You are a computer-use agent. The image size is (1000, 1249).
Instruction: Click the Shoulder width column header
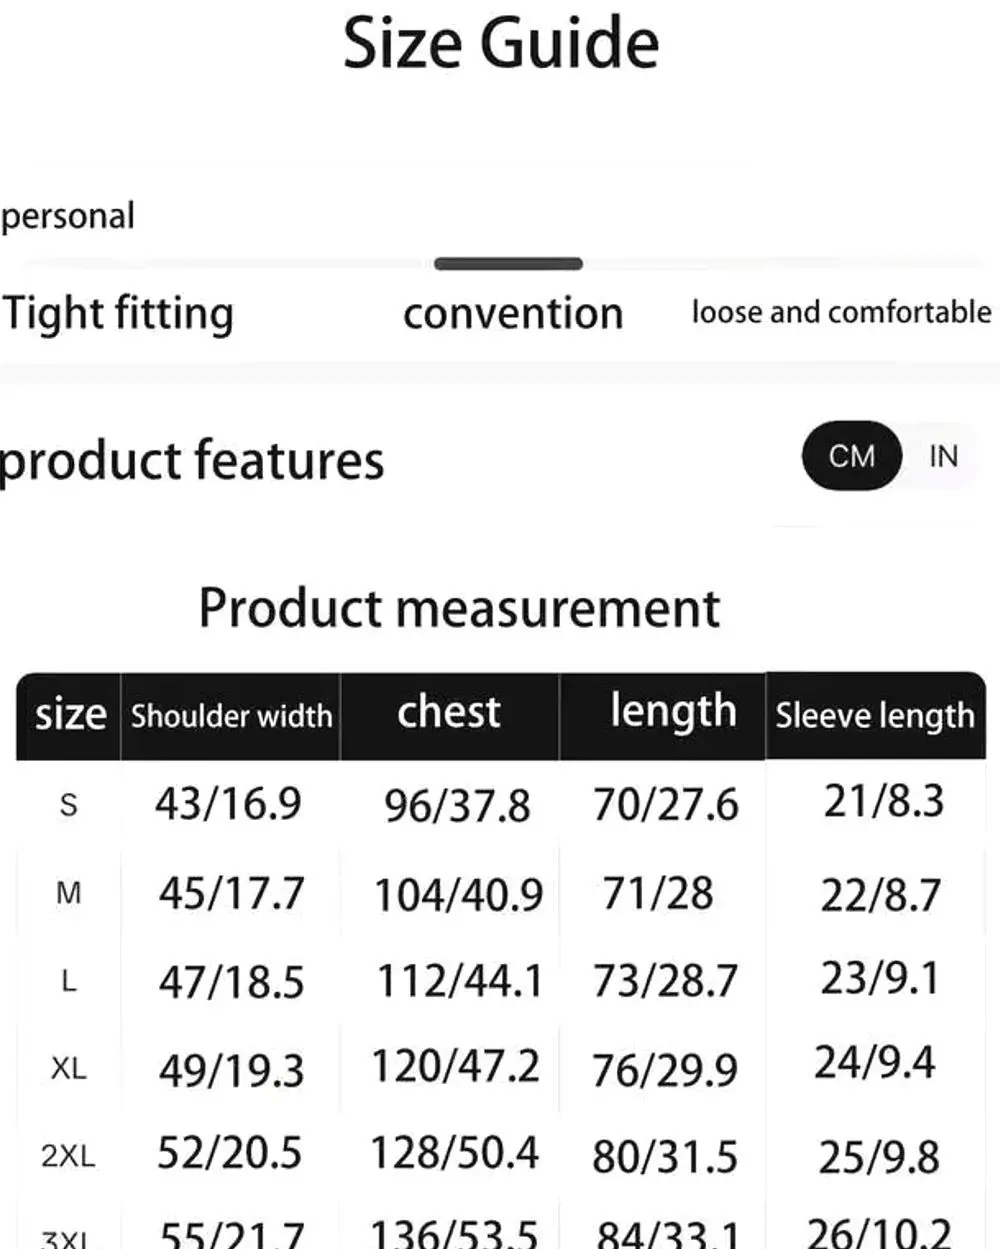(231, 716)
